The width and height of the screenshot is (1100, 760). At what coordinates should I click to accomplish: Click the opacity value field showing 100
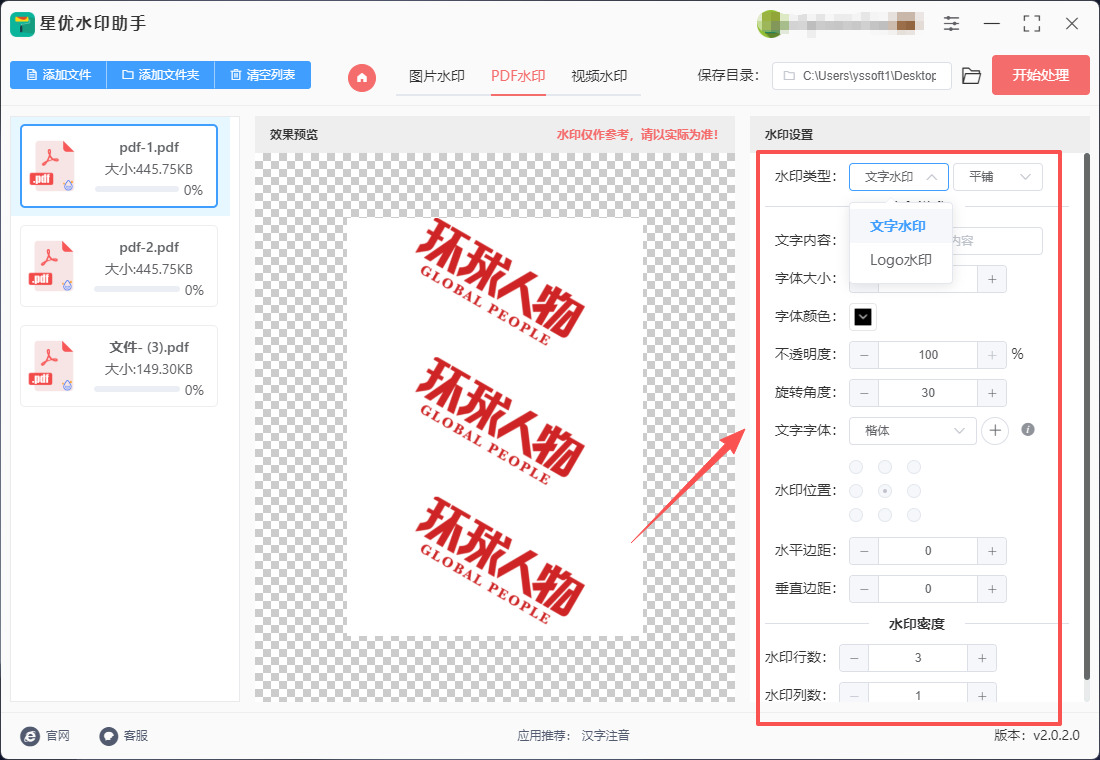click(x=927, y=355)
